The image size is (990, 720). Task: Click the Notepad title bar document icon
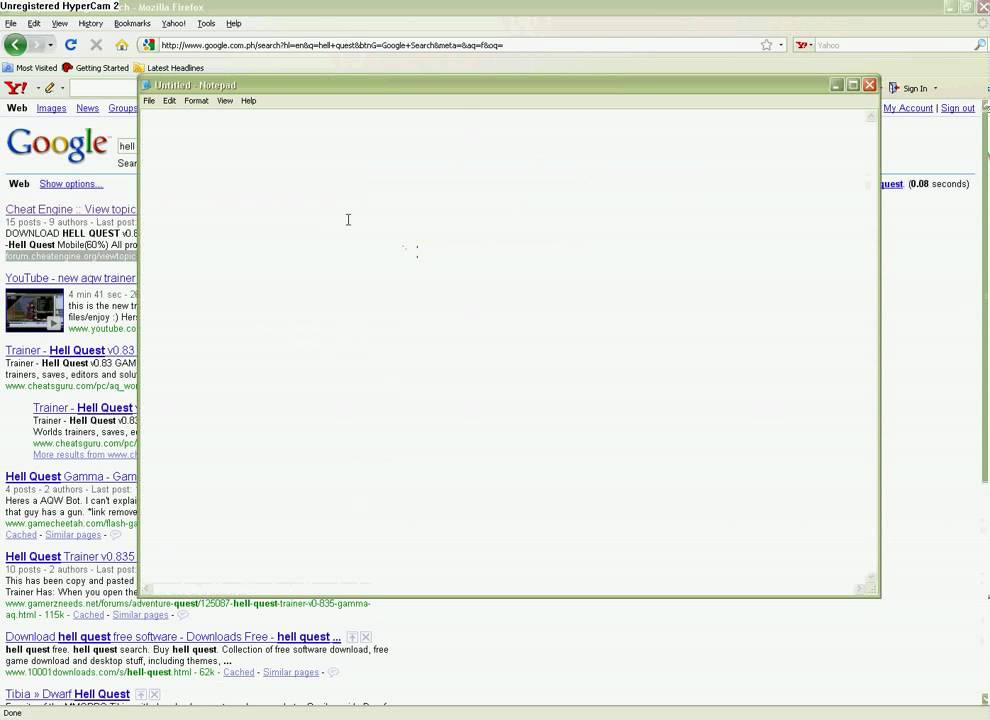146,85
